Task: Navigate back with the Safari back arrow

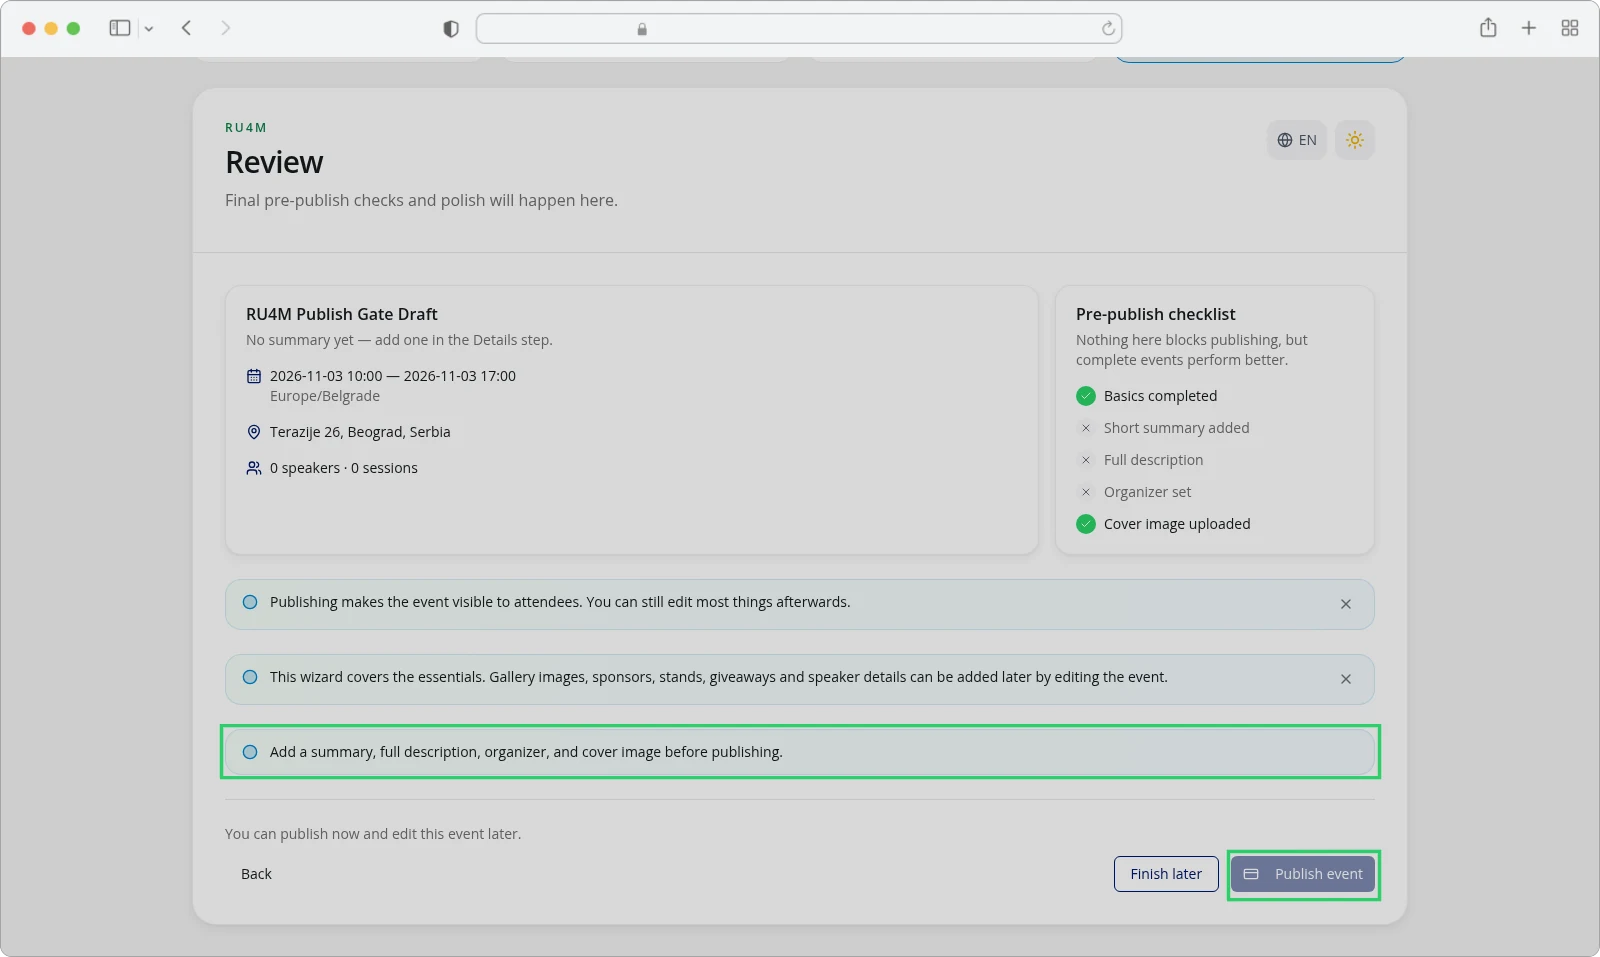Action: point(186,28)
